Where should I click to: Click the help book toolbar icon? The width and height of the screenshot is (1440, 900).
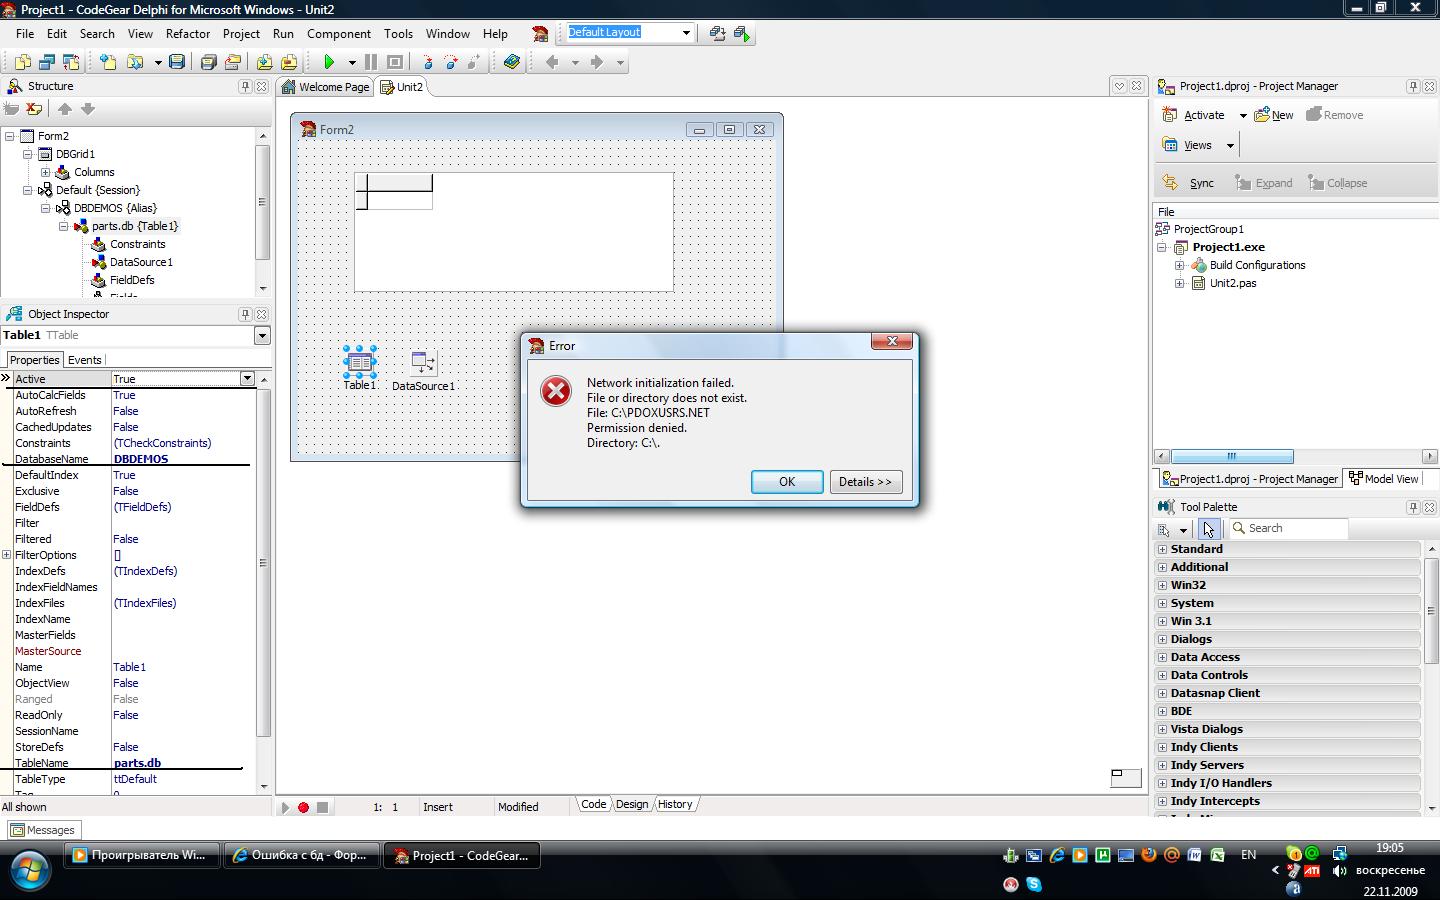pos(512,62)
